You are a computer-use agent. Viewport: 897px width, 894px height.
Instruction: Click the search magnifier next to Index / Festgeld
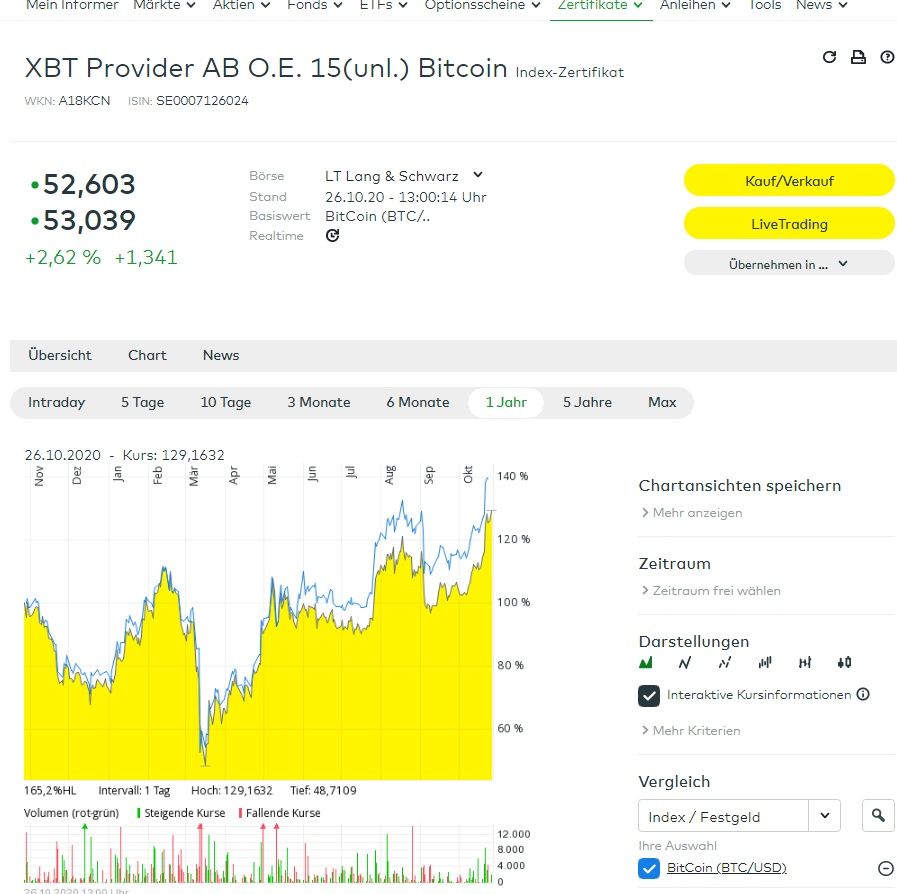[x=878, y=816]
